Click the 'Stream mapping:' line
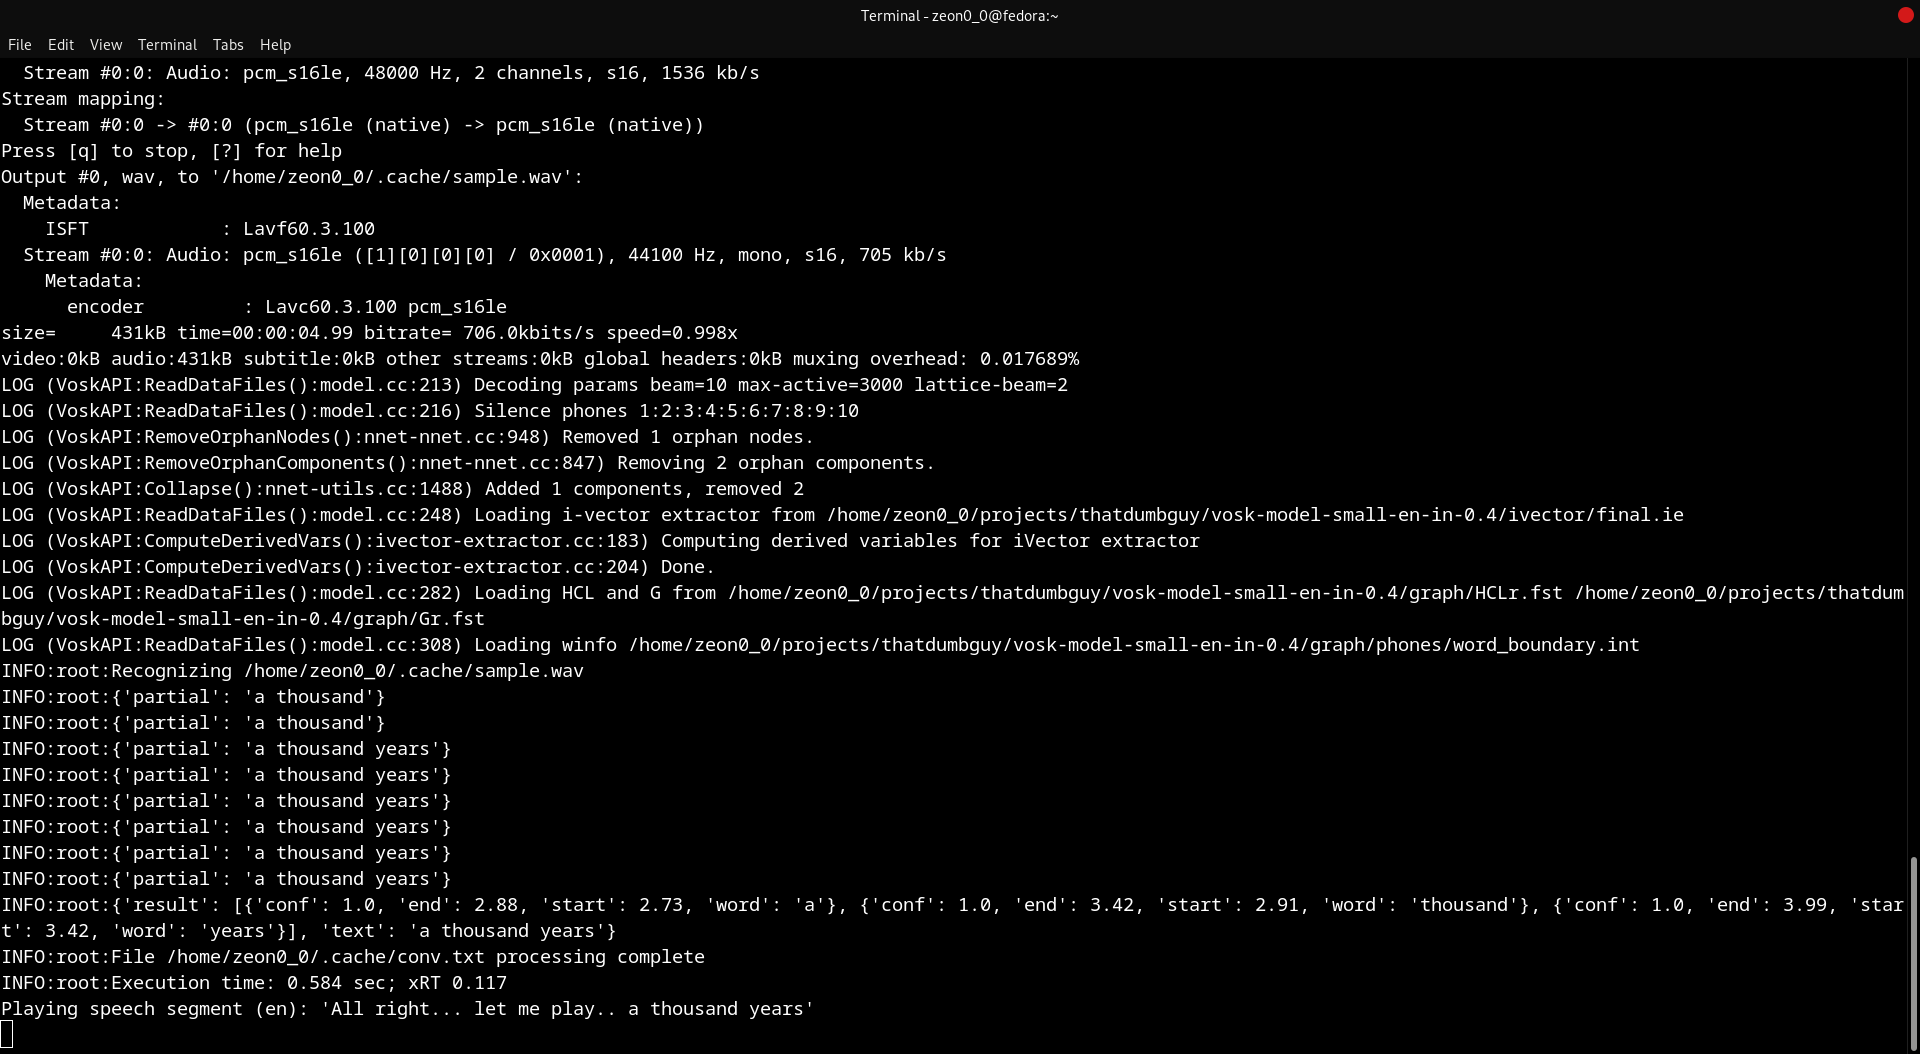The height and width of the screenshot is (1054, 1920). coord(83,99)
